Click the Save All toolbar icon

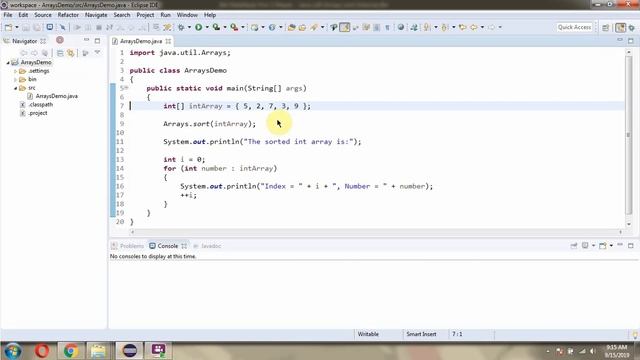(x=37, y=27)
